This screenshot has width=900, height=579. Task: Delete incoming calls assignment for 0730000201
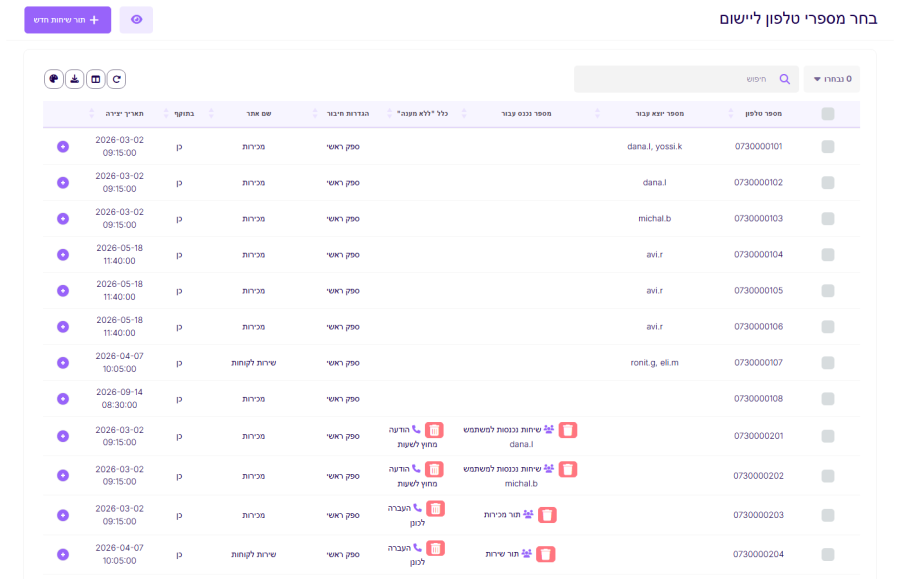pyautogui.click(x=568, y=430)
